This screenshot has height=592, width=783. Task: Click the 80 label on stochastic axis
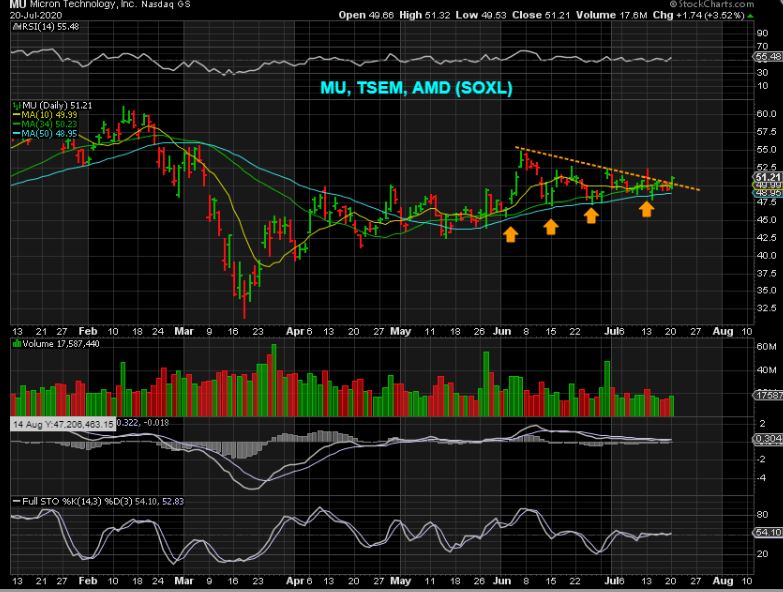tap(763, 514)
